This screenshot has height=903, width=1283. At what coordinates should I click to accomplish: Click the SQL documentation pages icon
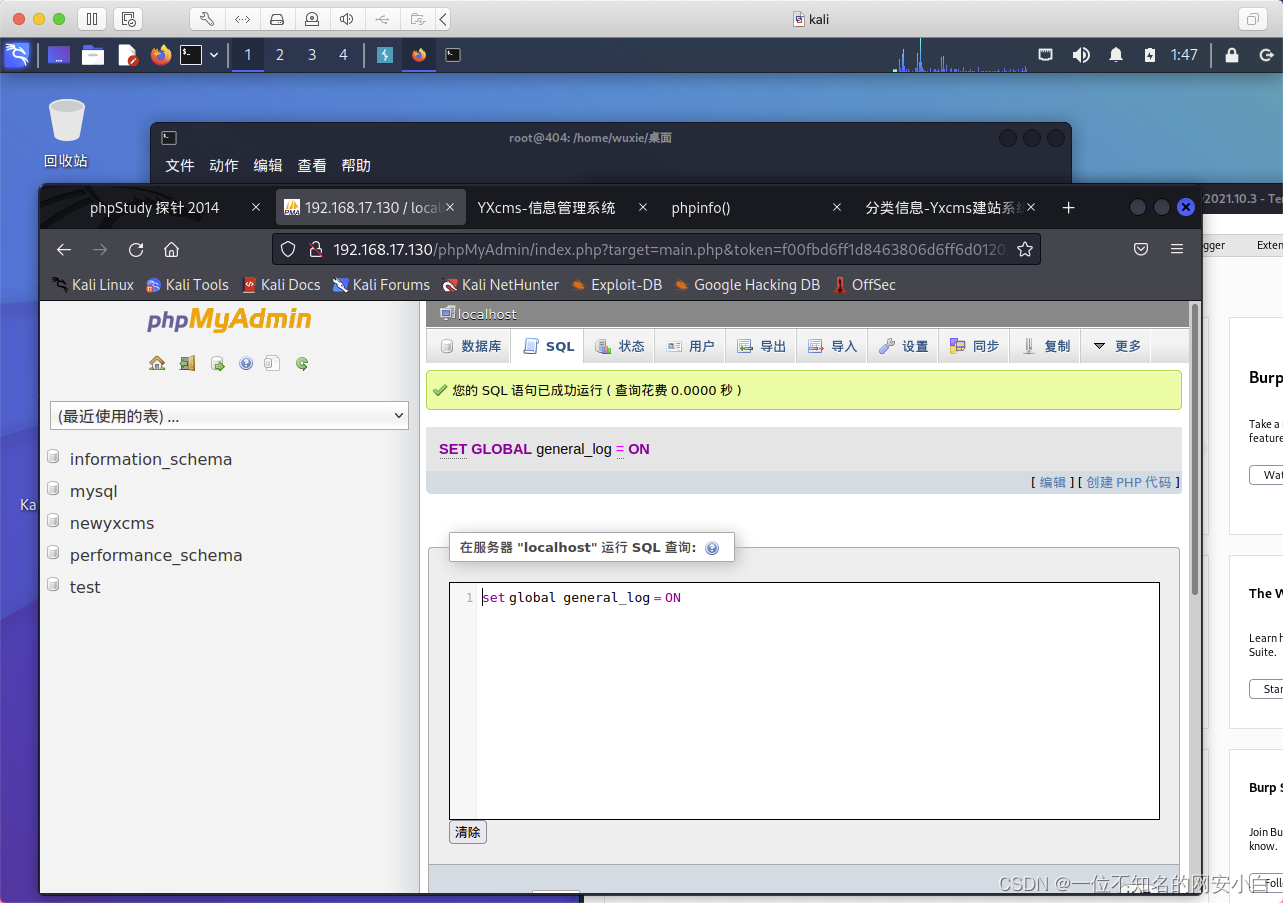tap(272, 364)
